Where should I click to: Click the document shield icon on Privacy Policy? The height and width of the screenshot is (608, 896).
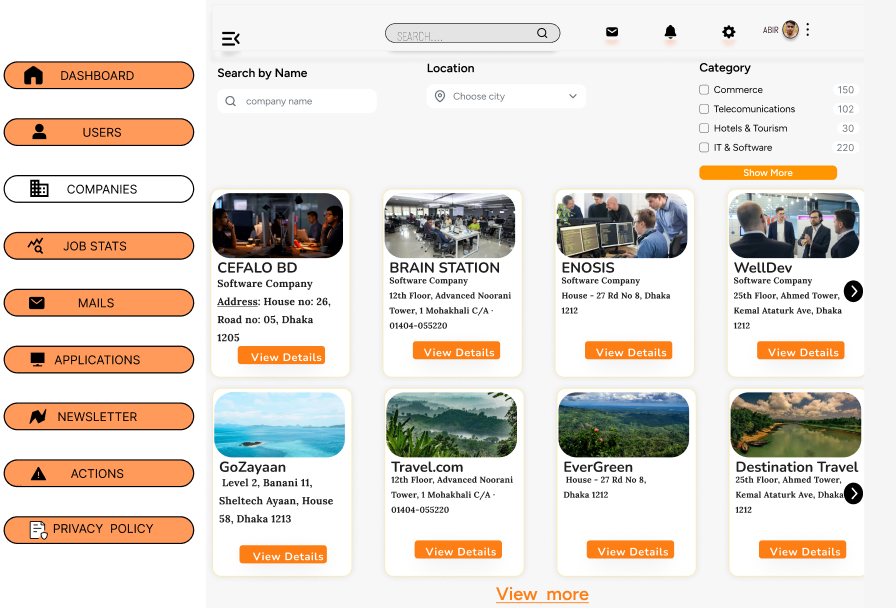pyautogui.click(x=38, y=530)
